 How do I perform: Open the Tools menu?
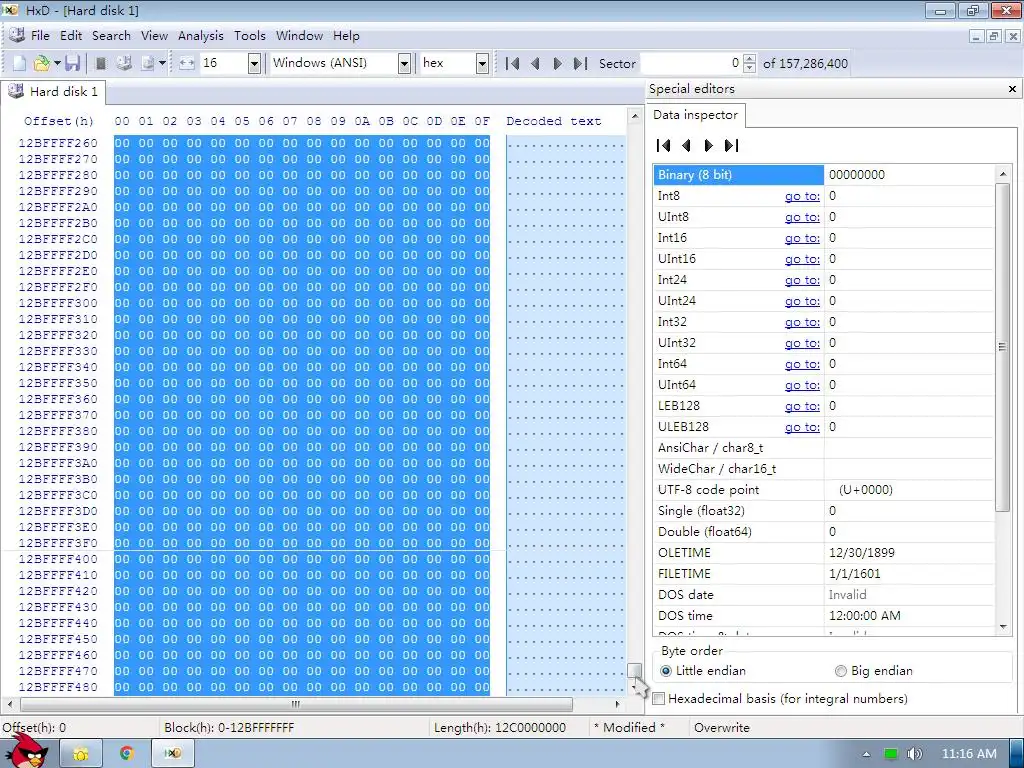click(x=249, y=36)
